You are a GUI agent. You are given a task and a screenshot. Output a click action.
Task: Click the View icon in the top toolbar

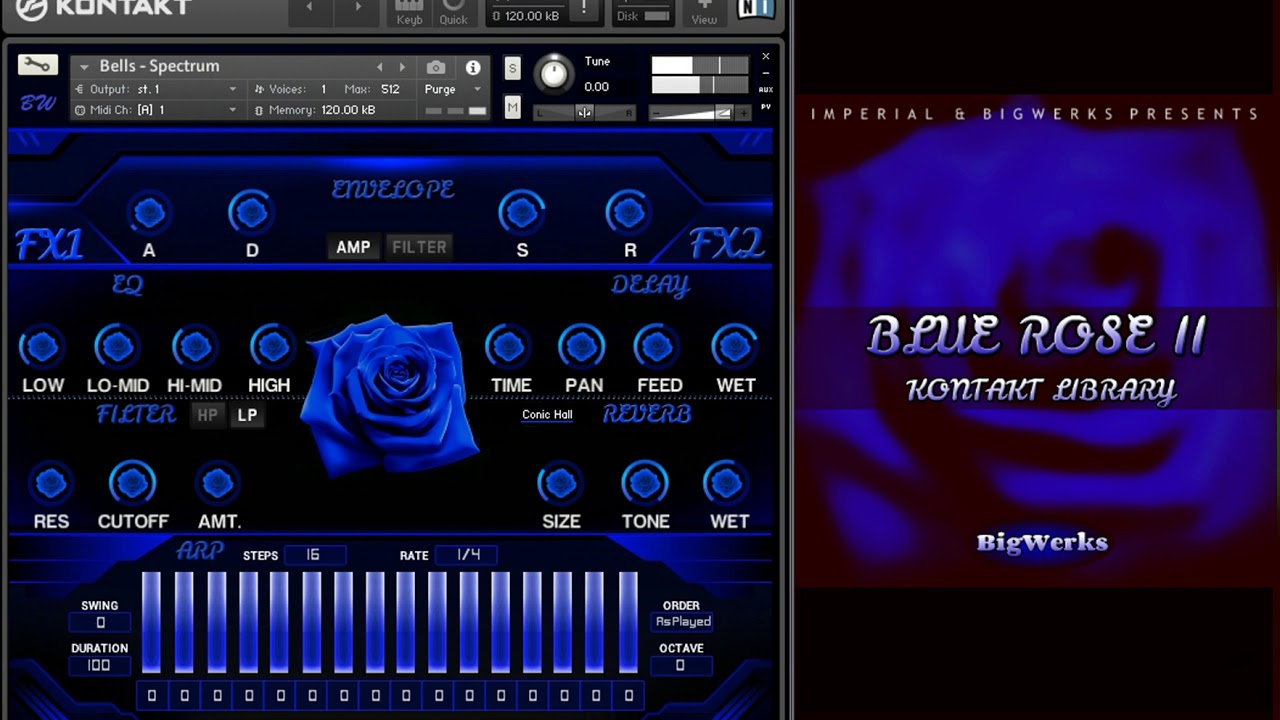coord(704,13)
